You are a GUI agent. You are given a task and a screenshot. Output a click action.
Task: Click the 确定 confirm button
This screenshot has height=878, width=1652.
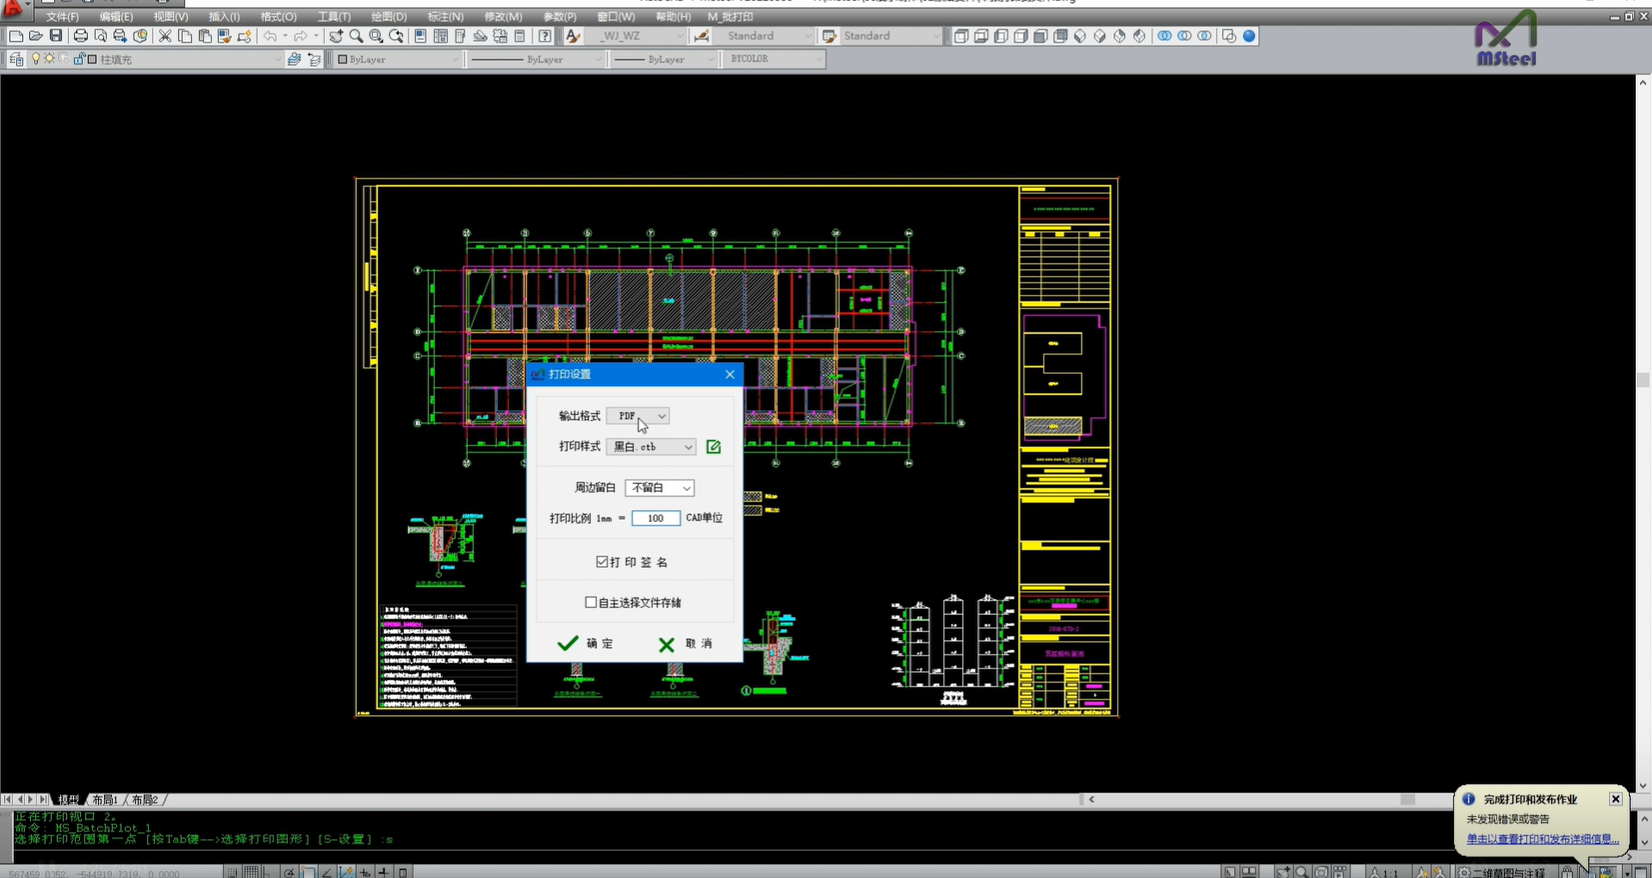pos(586,644)
